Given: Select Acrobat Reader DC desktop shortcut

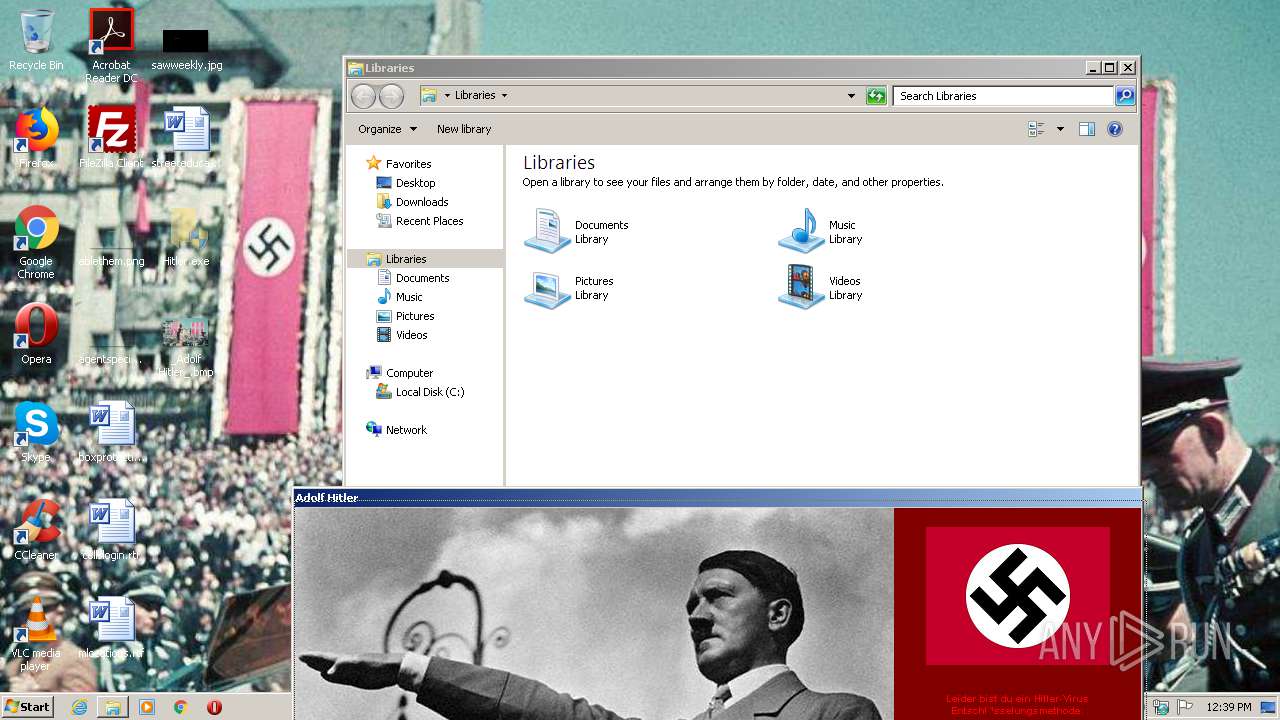Looking at the screenshot, I should (111, 46).
